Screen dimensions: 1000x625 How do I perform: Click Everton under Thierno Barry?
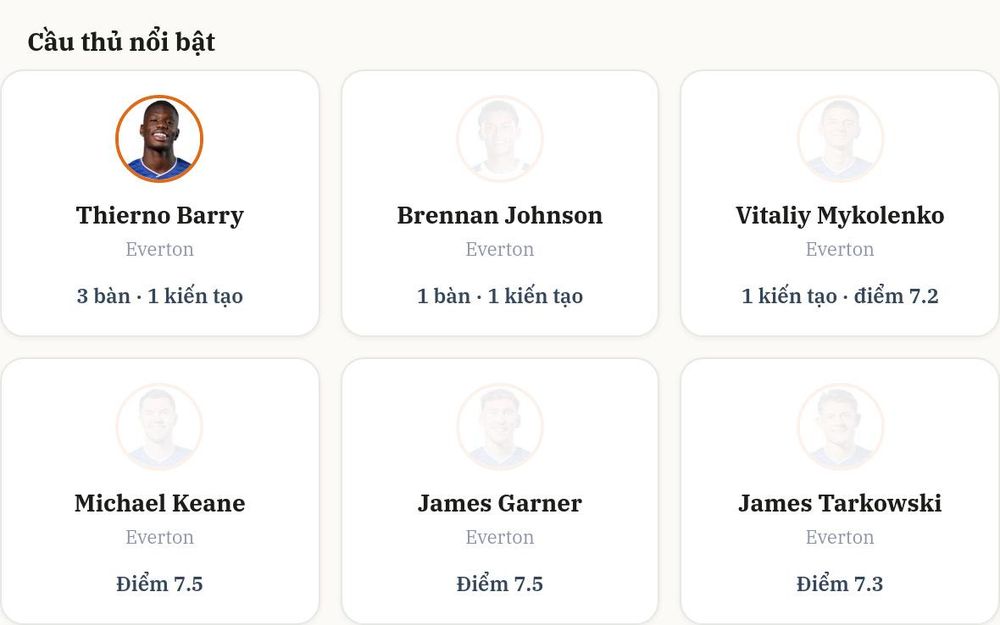pyautogui.click(x=159, y=249)
